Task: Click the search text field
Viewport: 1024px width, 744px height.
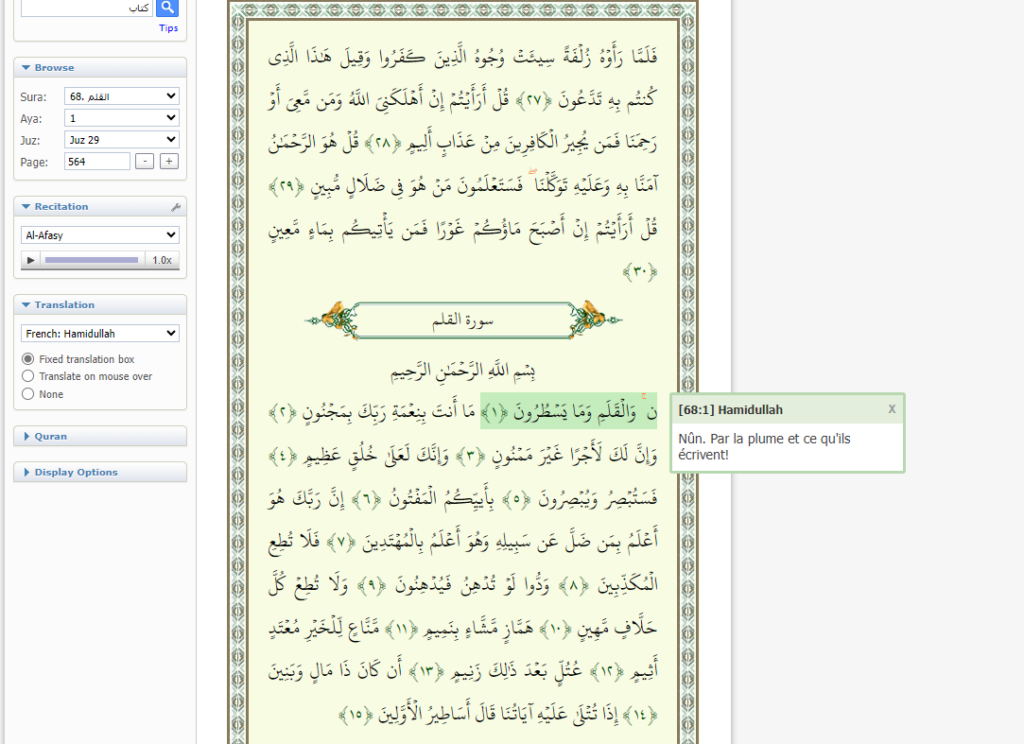Action: click(x=87, y=7)
